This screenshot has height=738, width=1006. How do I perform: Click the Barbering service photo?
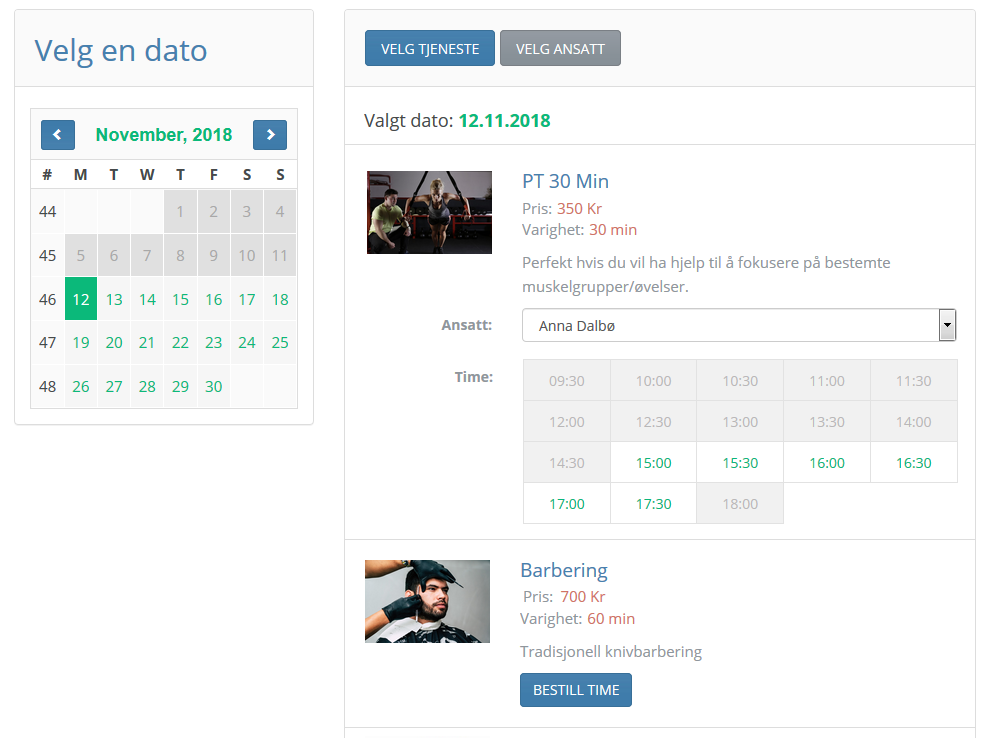point(427,601)
